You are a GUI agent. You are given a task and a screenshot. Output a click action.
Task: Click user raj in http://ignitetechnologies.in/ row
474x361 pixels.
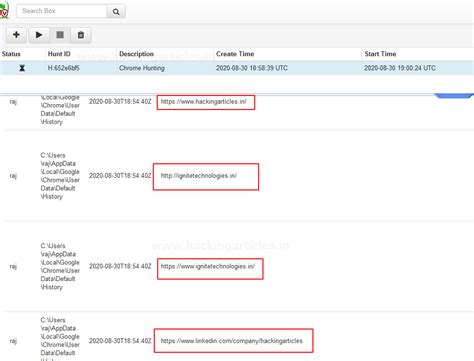pyautogui.click(x=13, y=176)
